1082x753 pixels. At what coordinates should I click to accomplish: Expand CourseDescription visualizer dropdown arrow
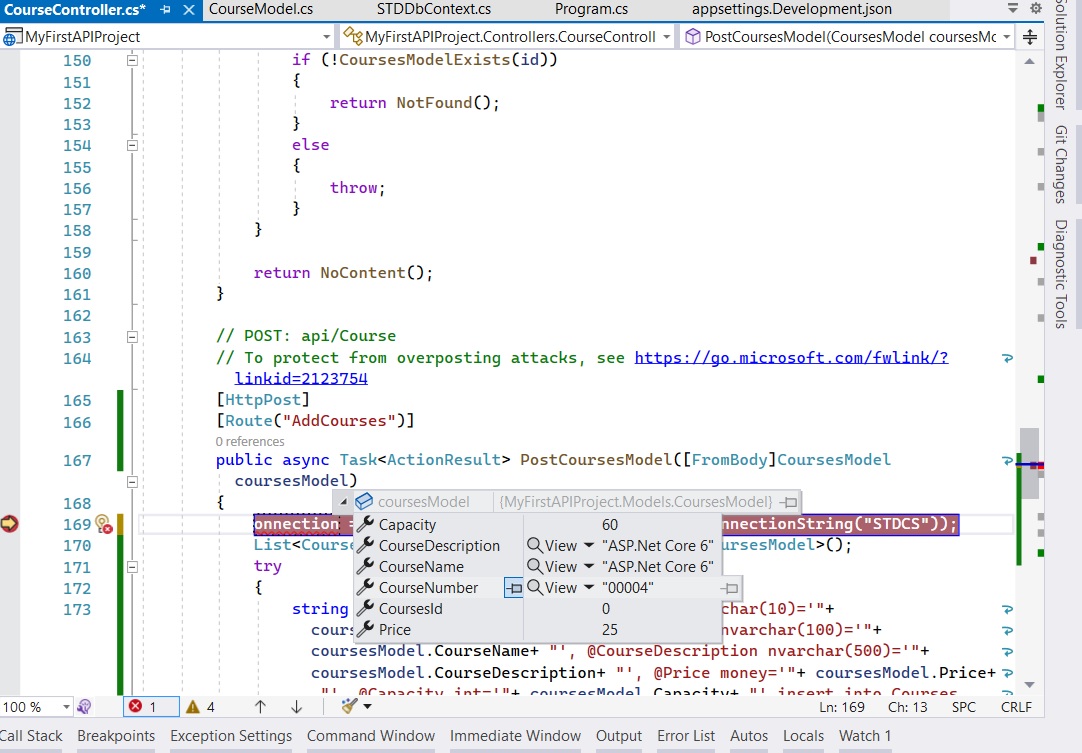click(x=589, y=545)
